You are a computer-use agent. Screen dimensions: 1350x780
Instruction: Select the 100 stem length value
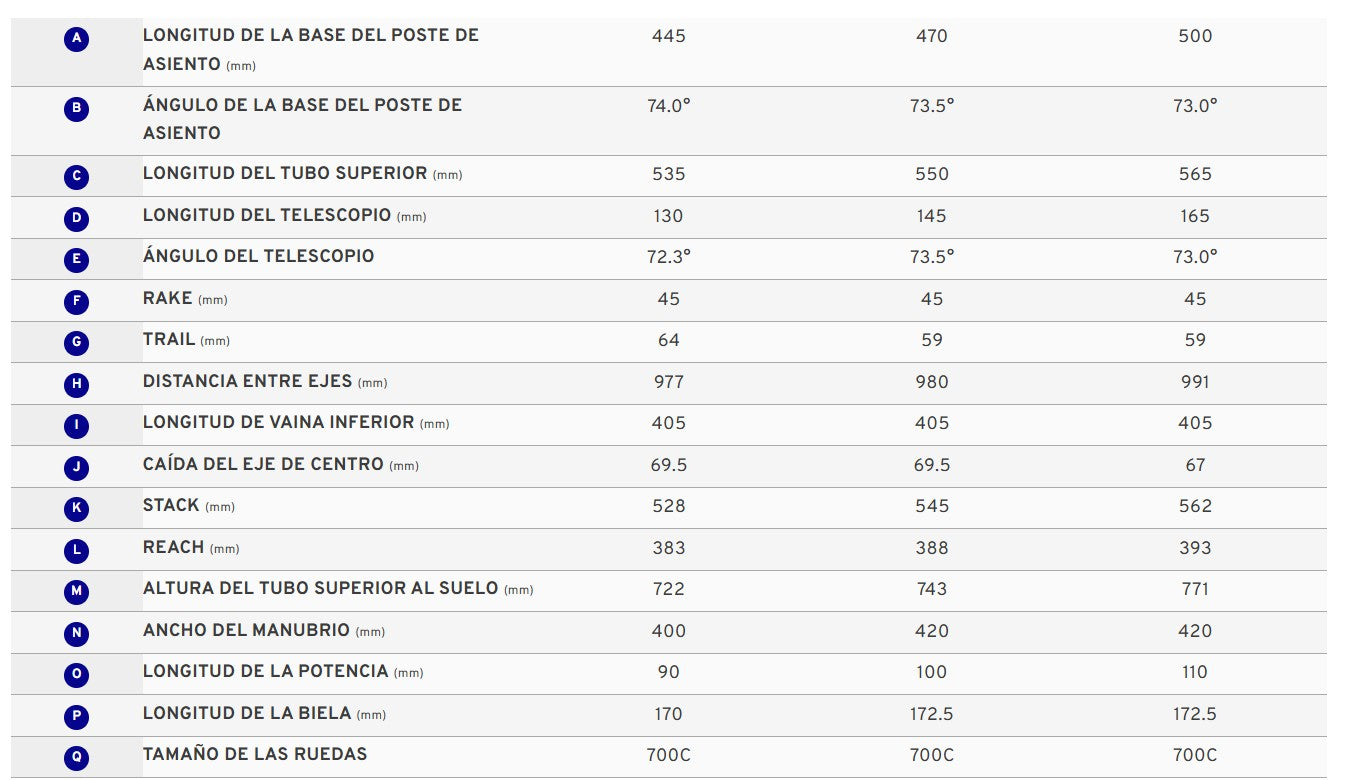click(932, 672)
